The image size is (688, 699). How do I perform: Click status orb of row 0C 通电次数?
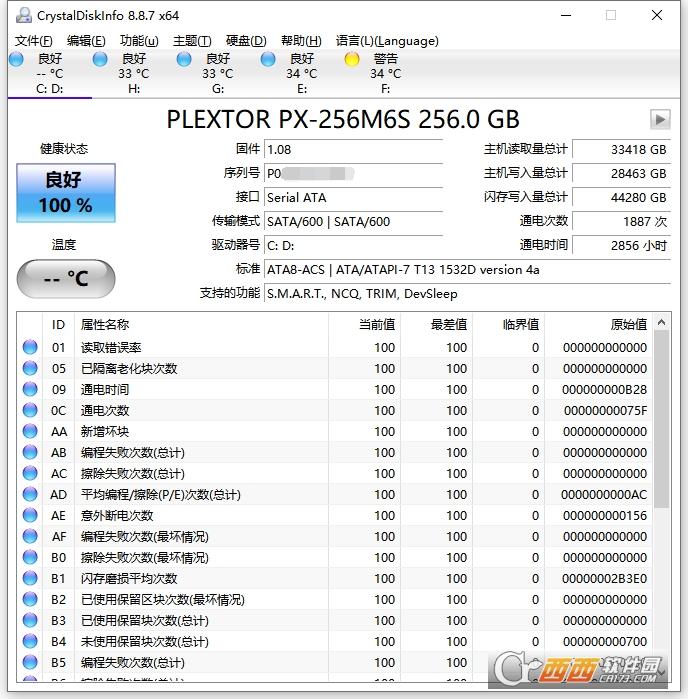point(30,410)
